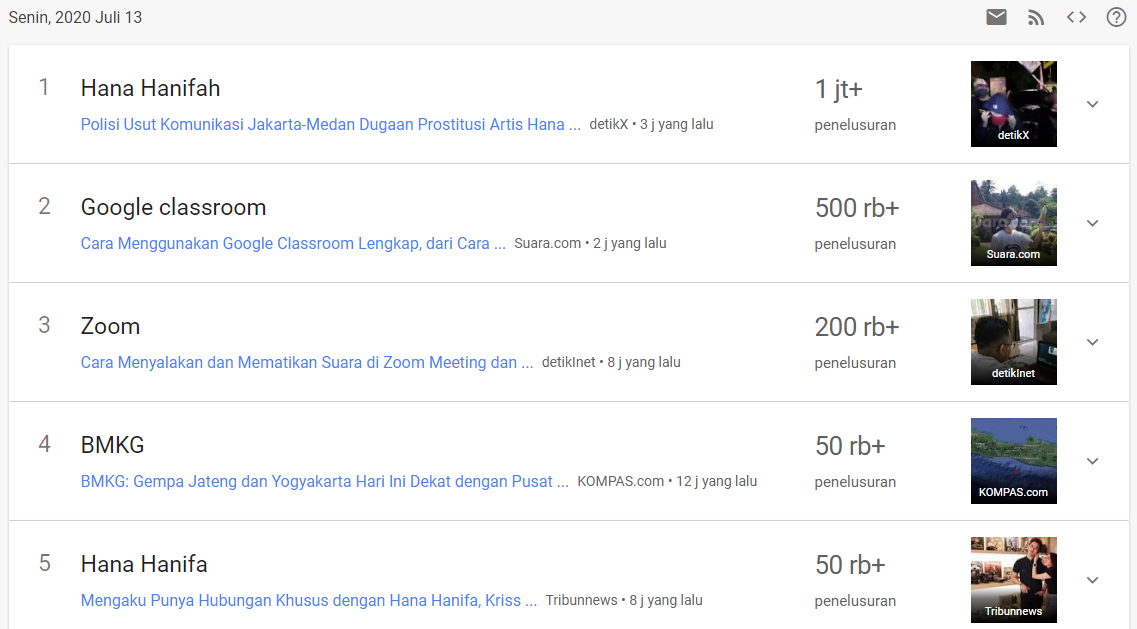
Task: Click the KOMPAS.com source label text
Action: pyautogui.click(x=621, y=482)
